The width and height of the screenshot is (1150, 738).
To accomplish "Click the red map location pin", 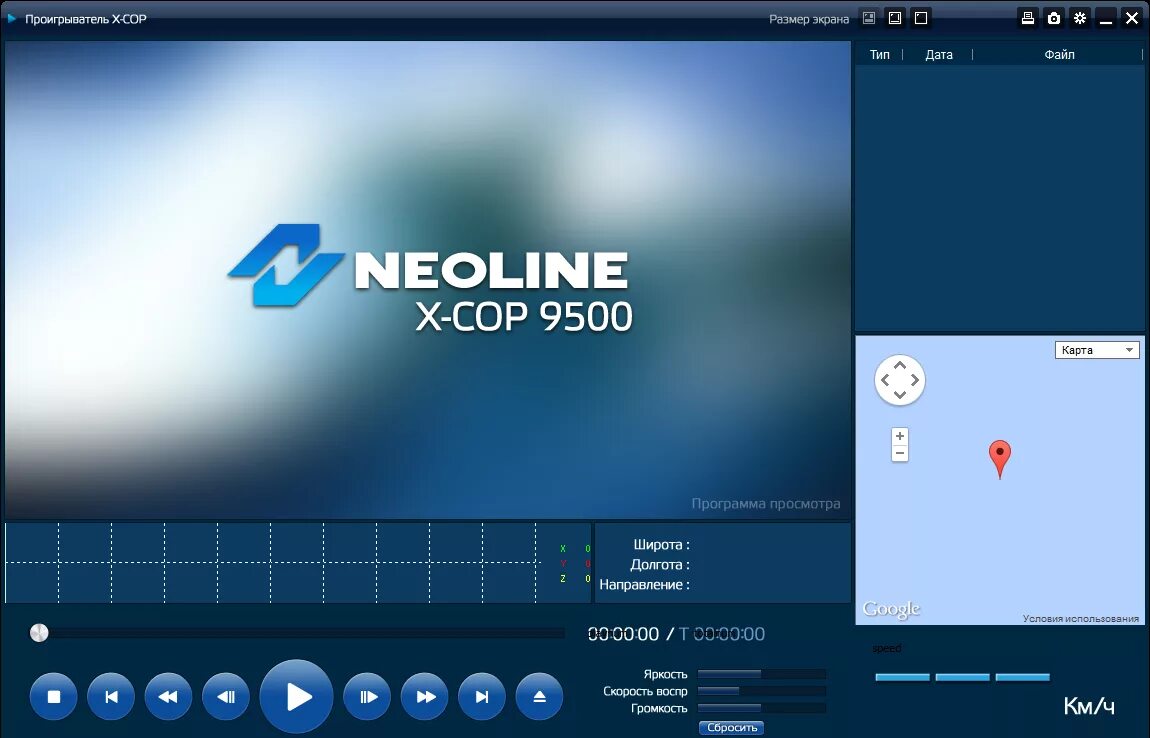I will pos(1000,459).
